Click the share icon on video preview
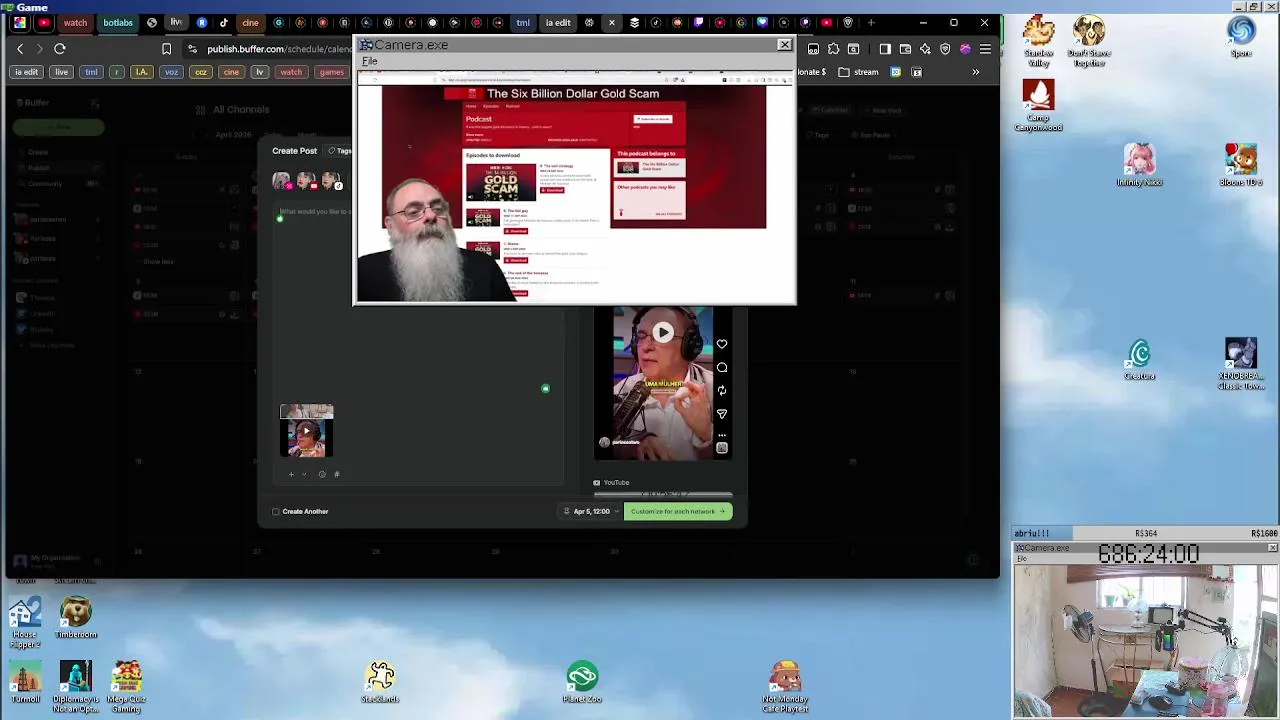 [x=722, y=413]
